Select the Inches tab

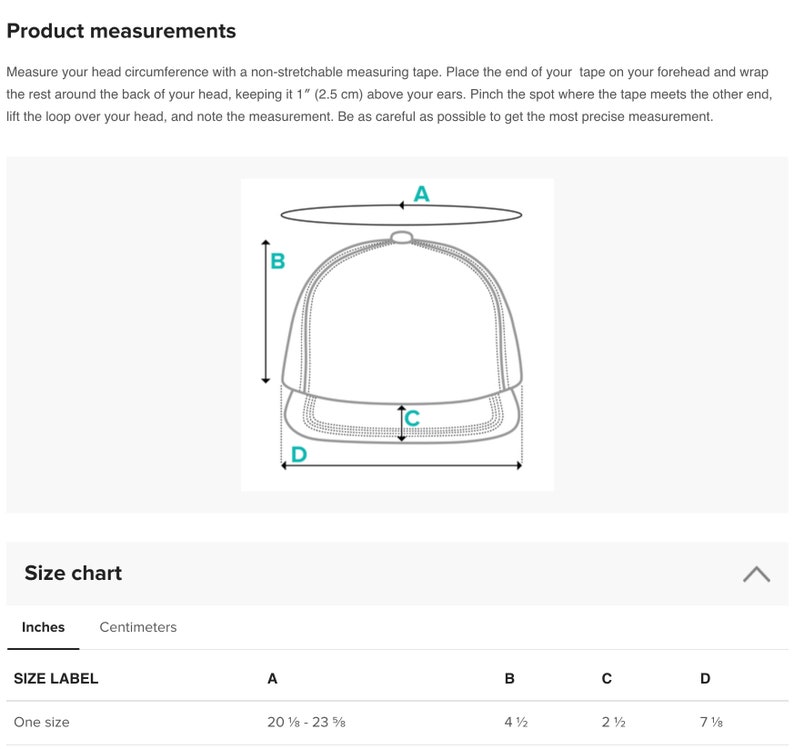pos(43,627)
